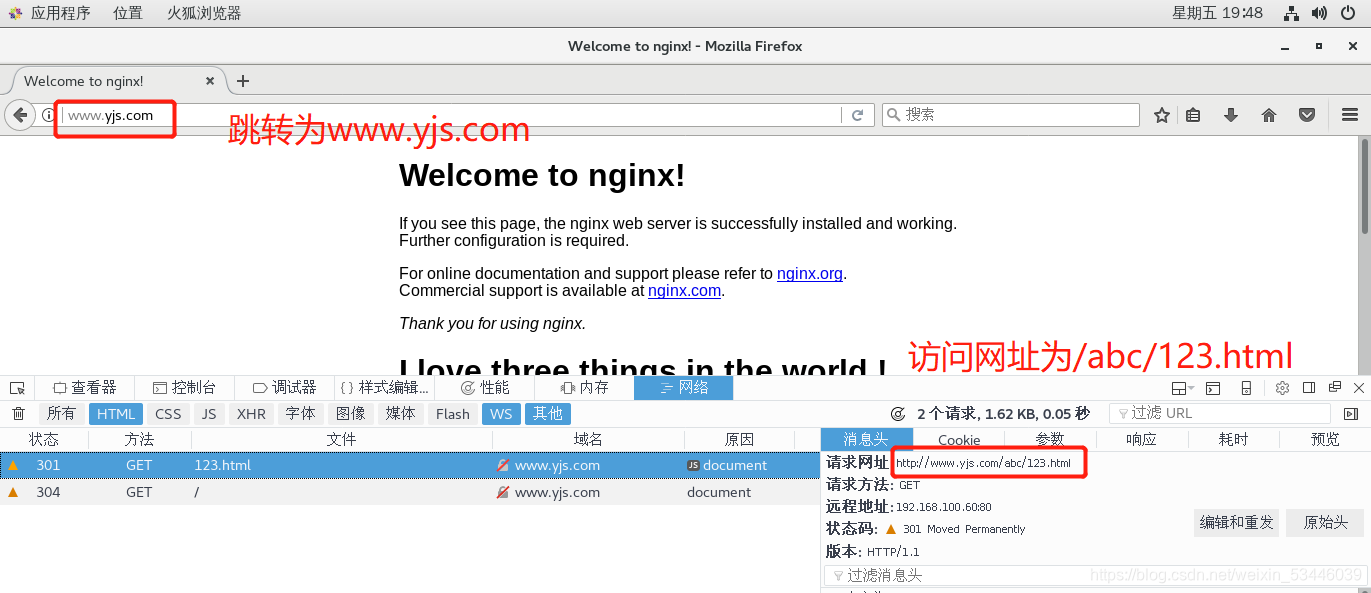This screenshot has height=593, width=1371.
Task: Click the 搜索 search box
Action: (1010, 115)
